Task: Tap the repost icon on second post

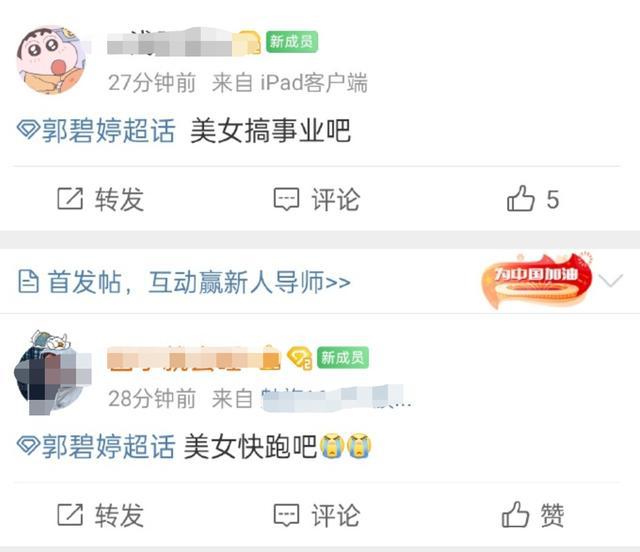Action: tap(70, 515)
